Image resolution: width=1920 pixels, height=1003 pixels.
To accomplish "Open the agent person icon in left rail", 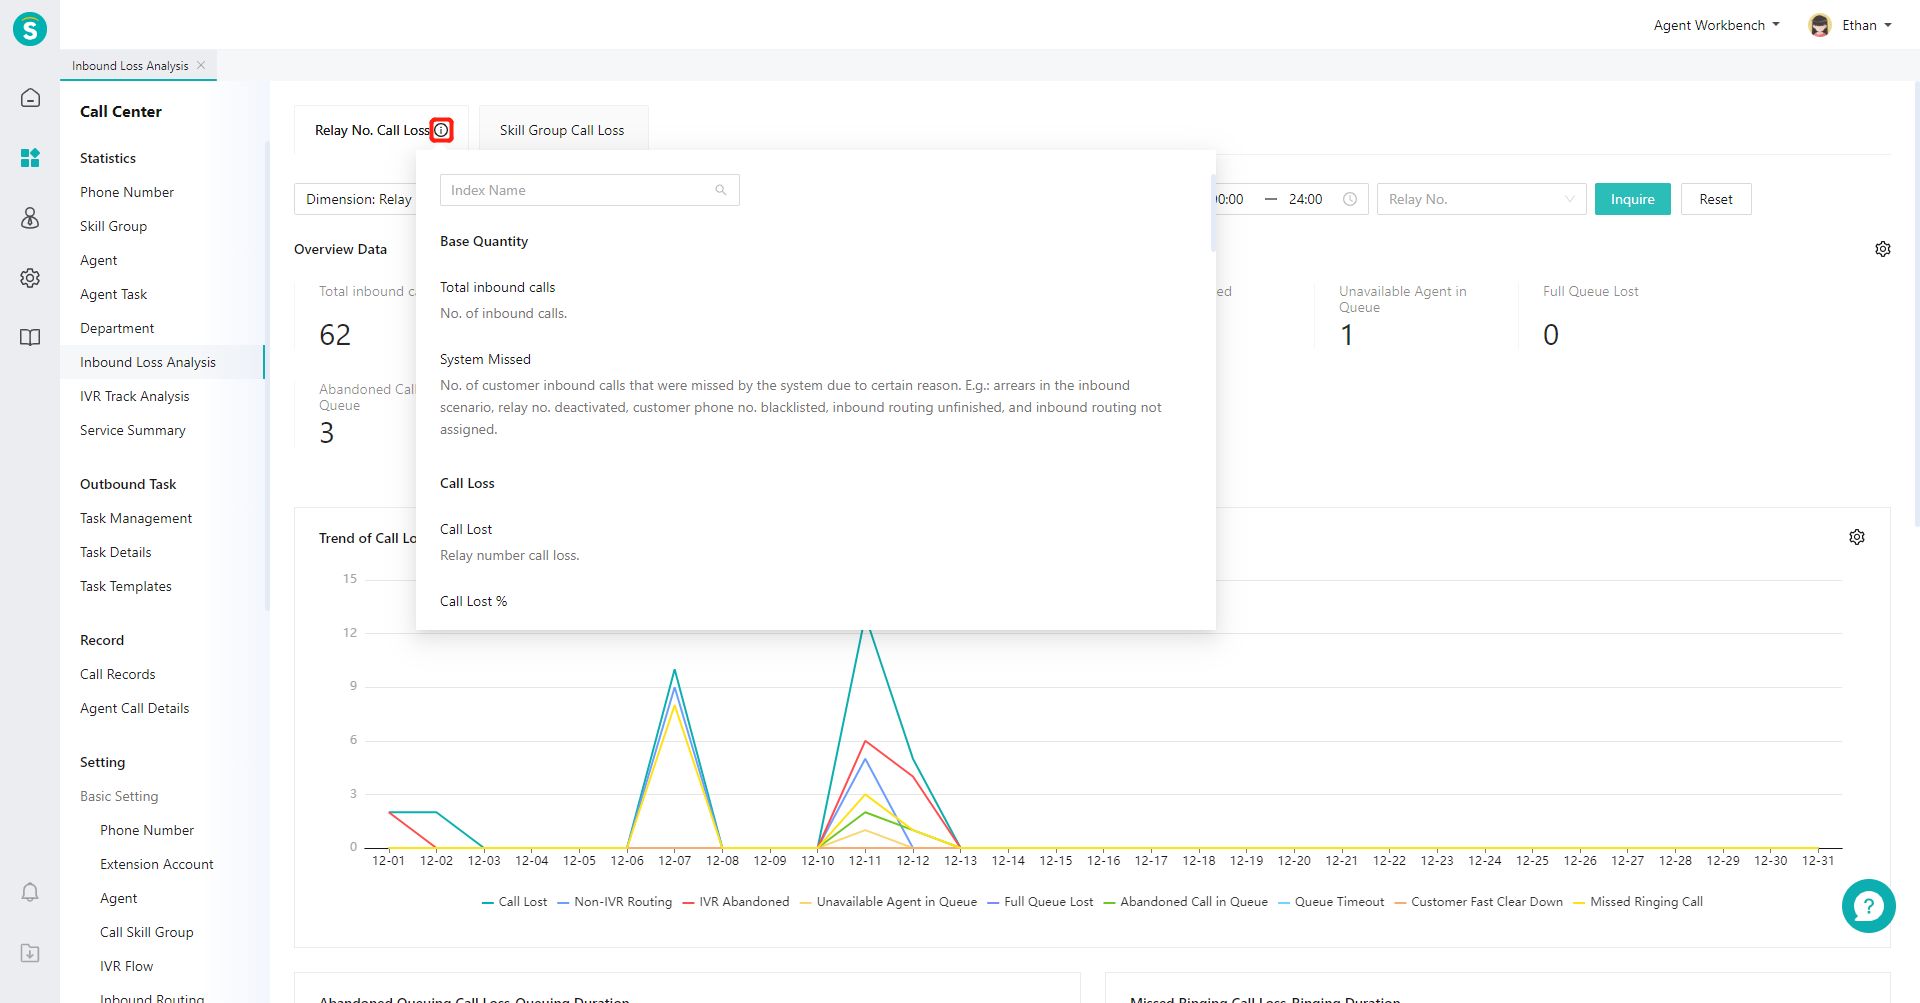I will tap(30, 218).
